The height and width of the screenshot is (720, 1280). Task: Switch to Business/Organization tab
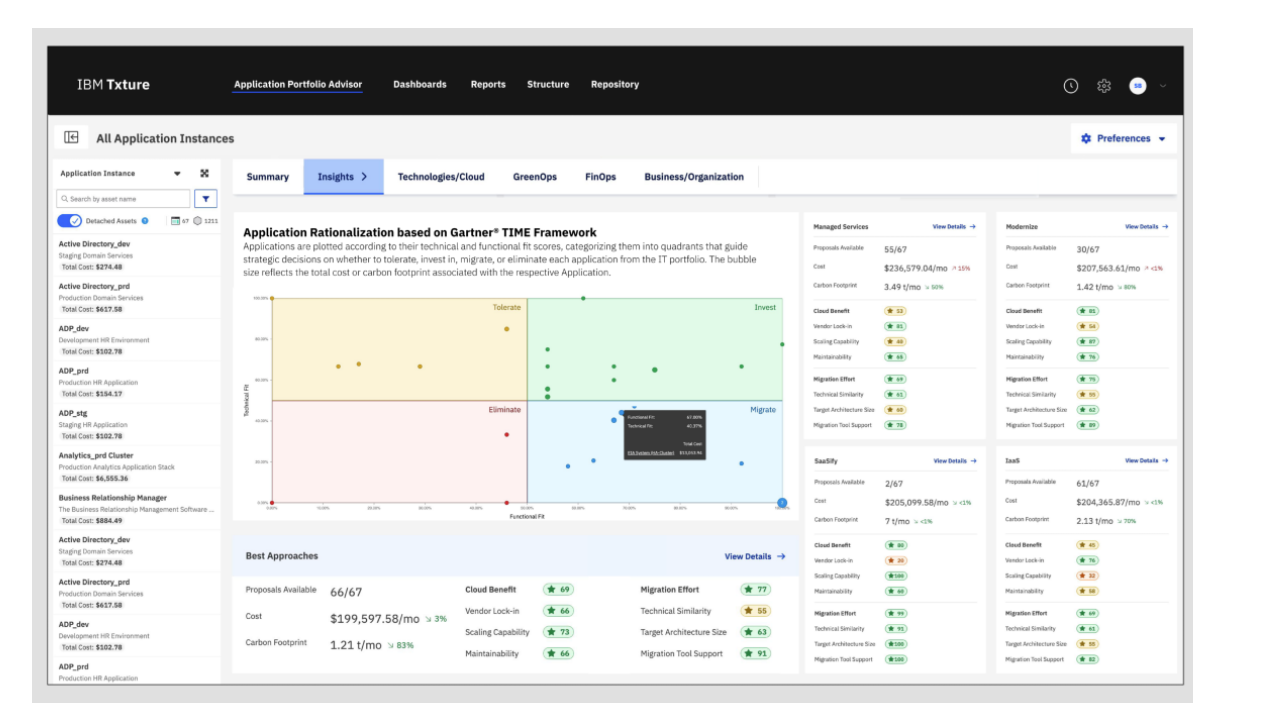click(x=694, y=177)
